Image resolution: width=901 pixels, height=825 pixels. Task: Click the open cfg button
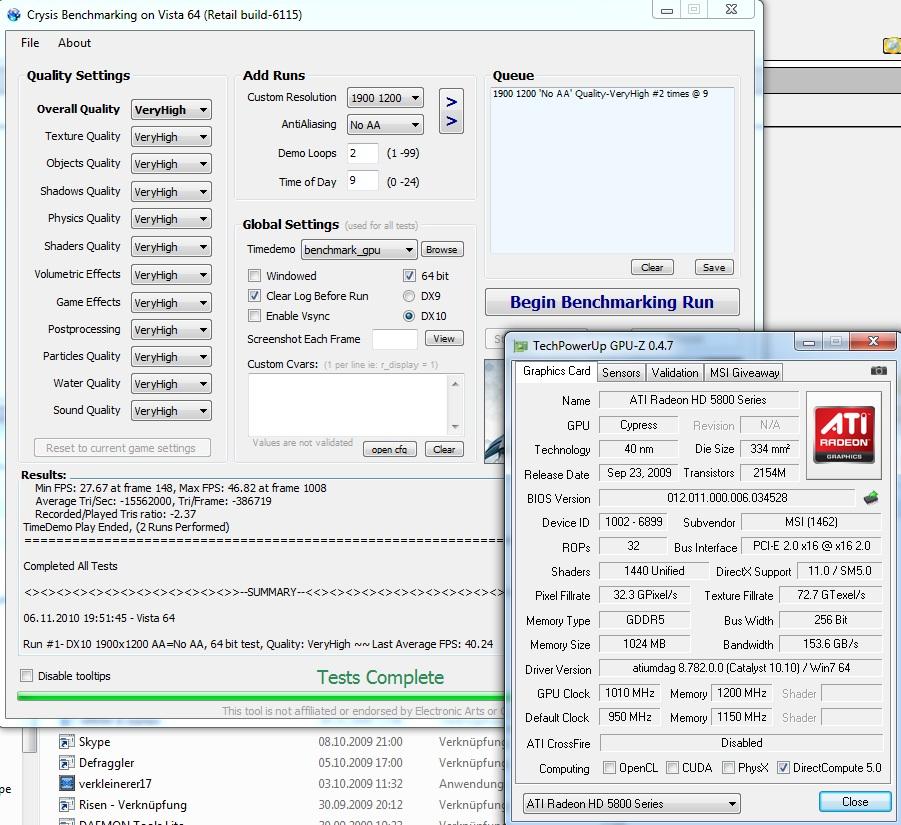click(390, 449)
